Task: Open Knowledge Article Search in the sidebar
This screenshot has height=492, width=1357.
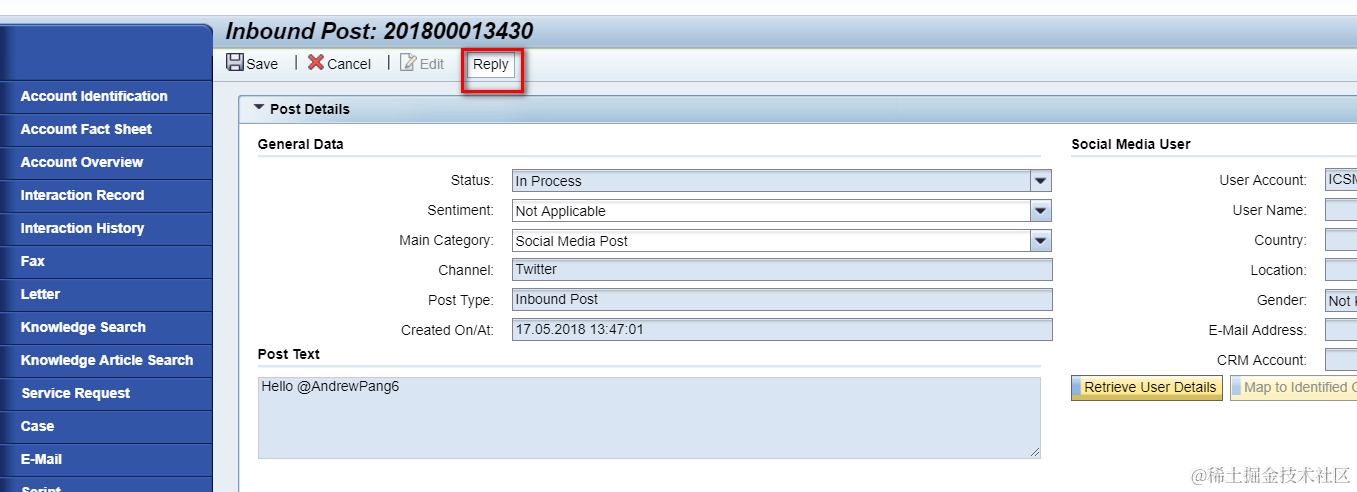Action: [x=106, y=361]
